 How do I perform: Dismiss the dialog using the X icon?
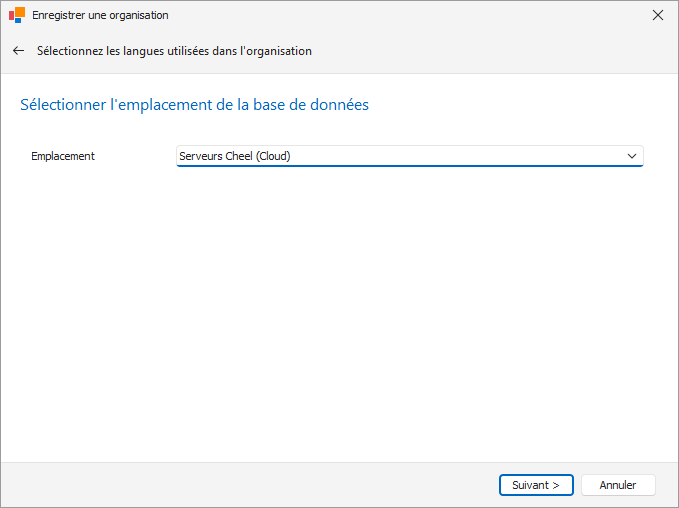[x=658, y=15]
